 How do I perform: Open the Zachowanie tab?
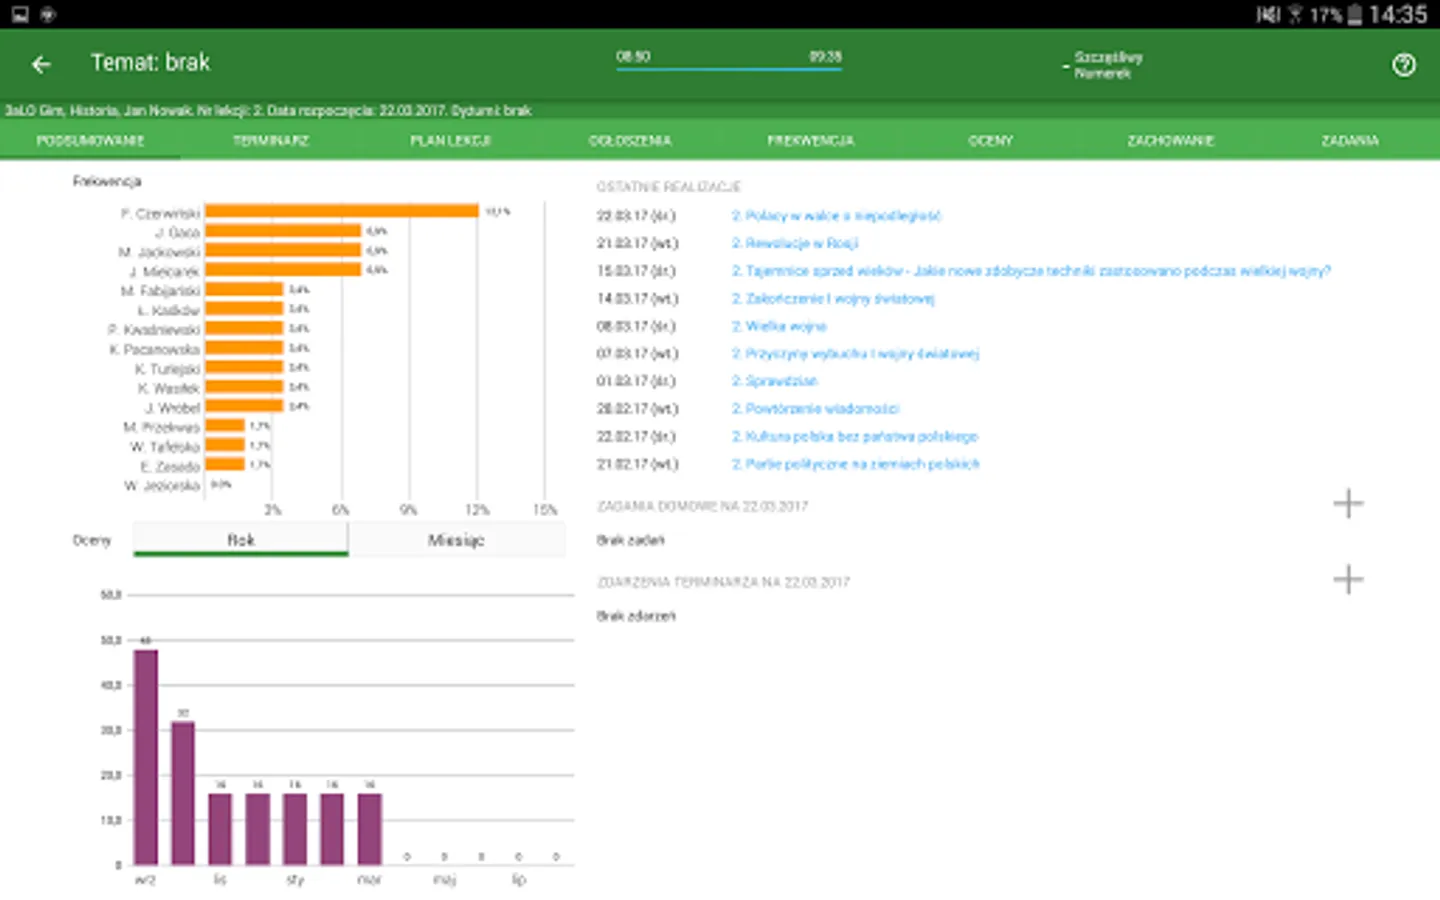coord(1170,141)
